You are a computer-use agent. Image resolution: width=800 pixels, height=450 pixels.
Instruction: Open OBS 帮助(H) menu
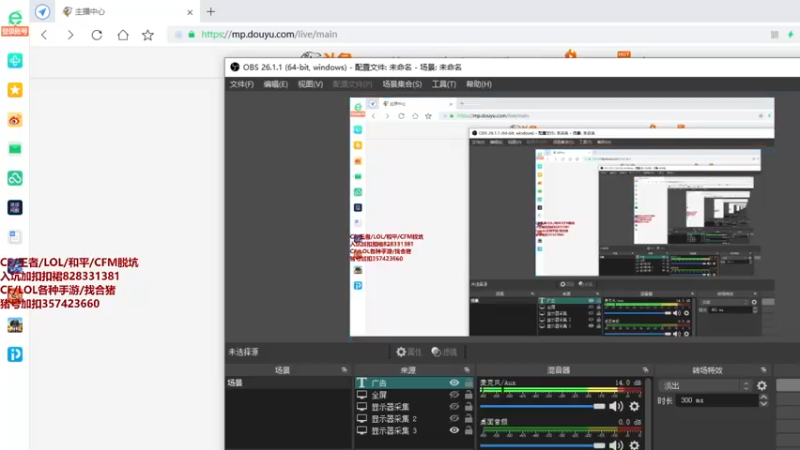click(479, 84)
